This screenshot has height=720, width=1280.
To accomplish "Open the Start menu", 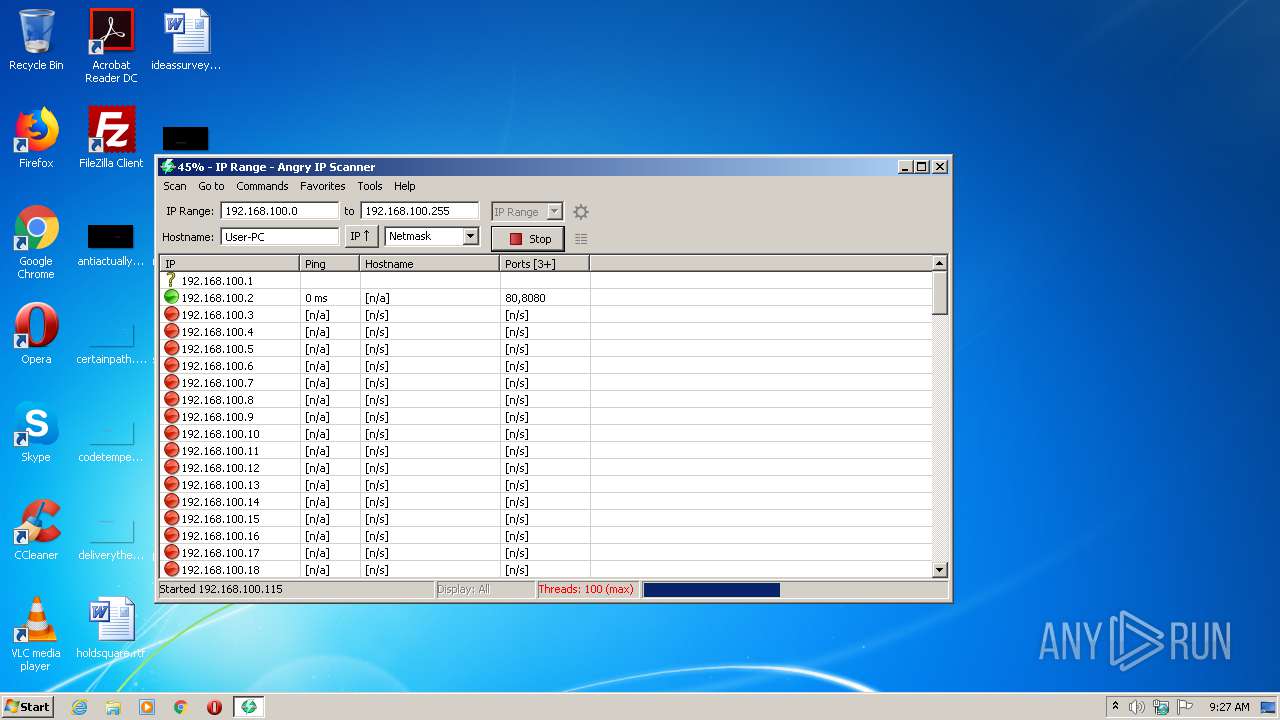I will [27, 707].
